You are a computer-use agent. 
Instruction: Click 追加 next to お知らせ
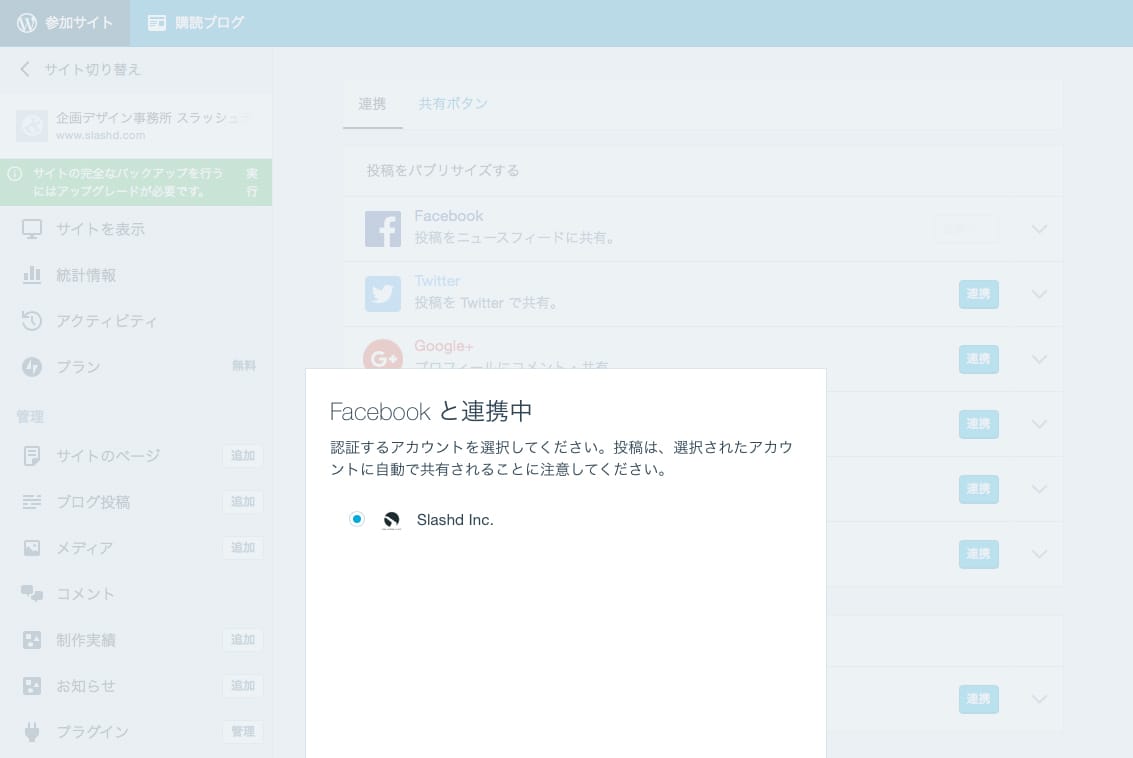point(243,686)
